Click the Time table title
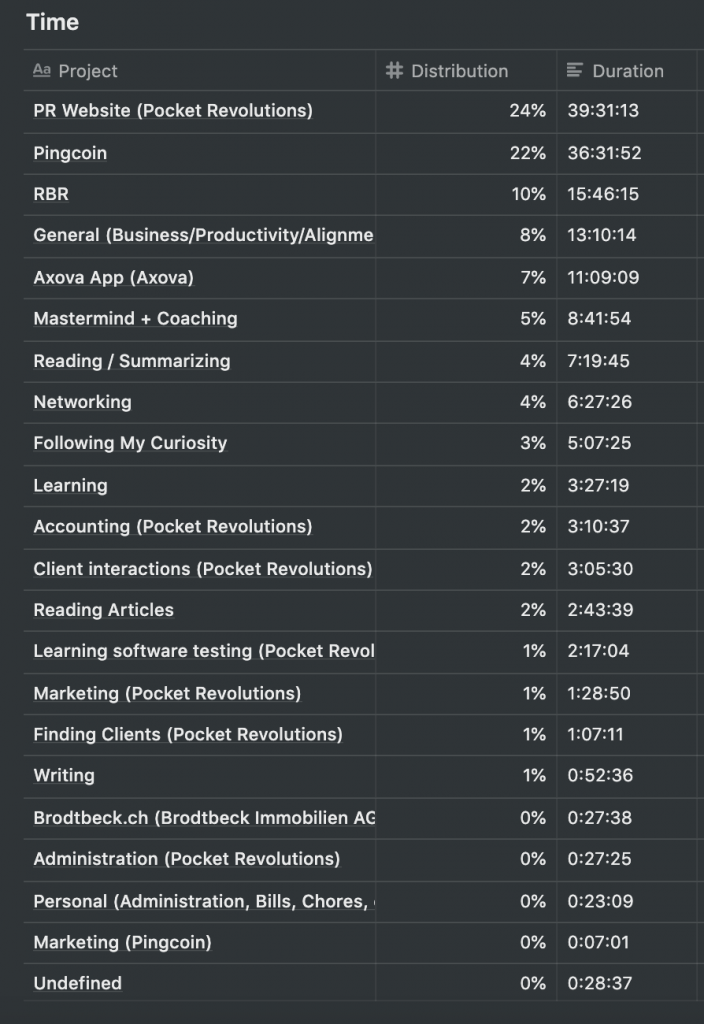This screenshot has height=1024, width=704. click(x=53, y=22)
